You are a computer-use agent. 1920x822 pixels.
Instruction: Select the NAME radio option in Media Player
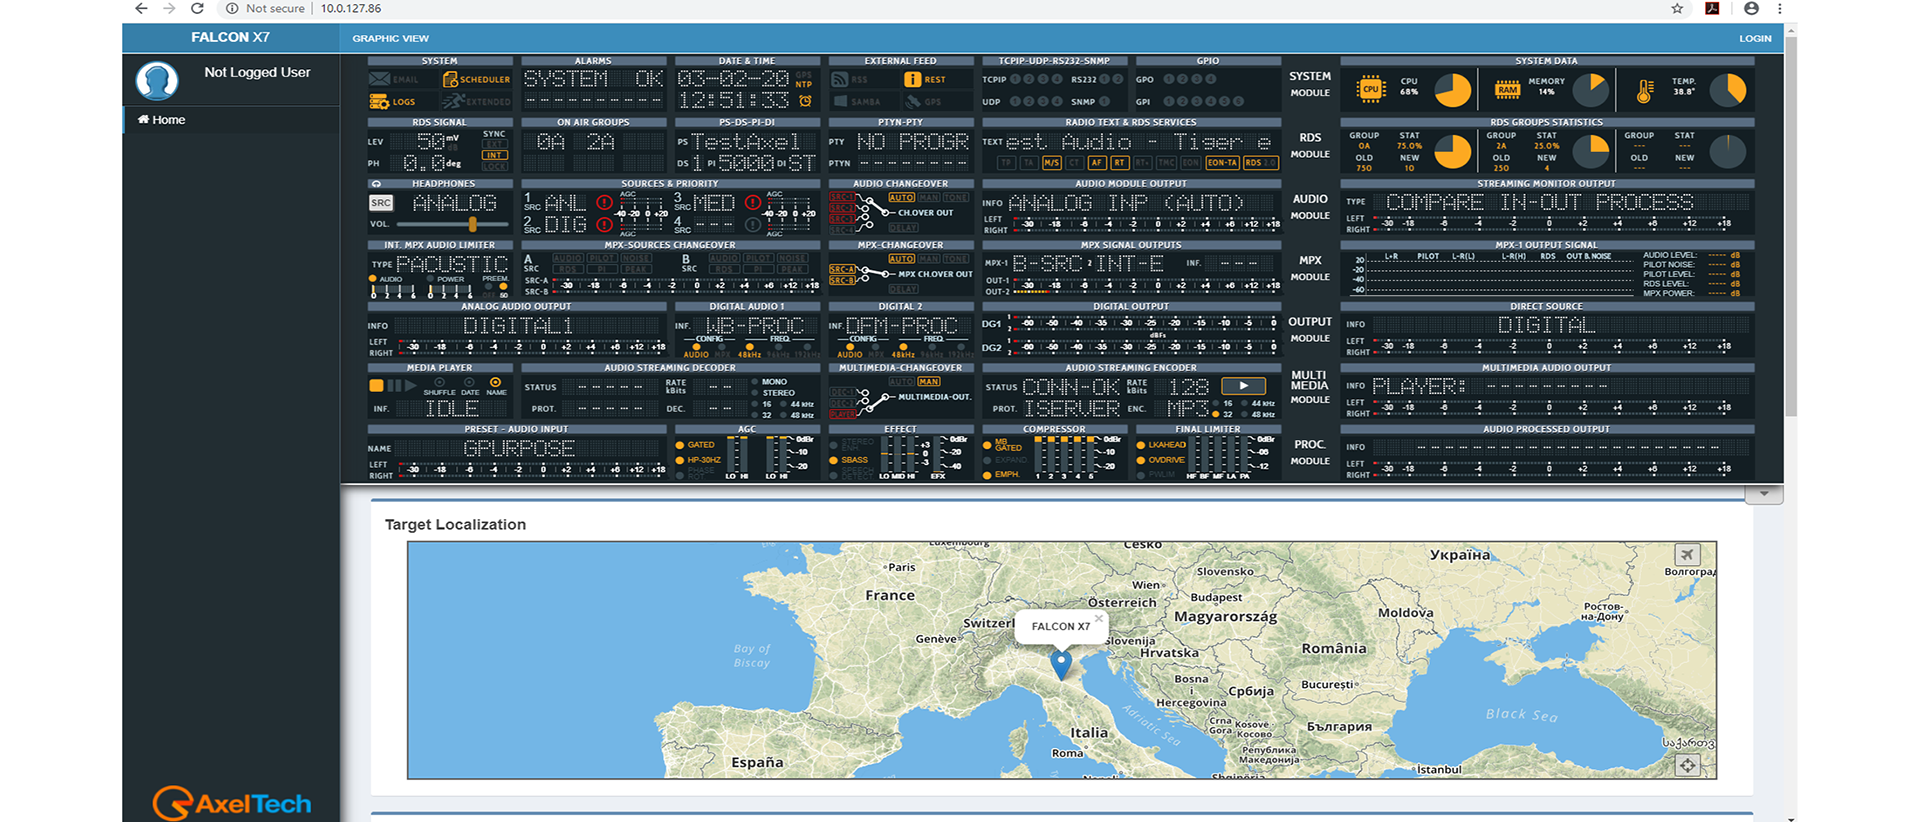tap(496, 383)
